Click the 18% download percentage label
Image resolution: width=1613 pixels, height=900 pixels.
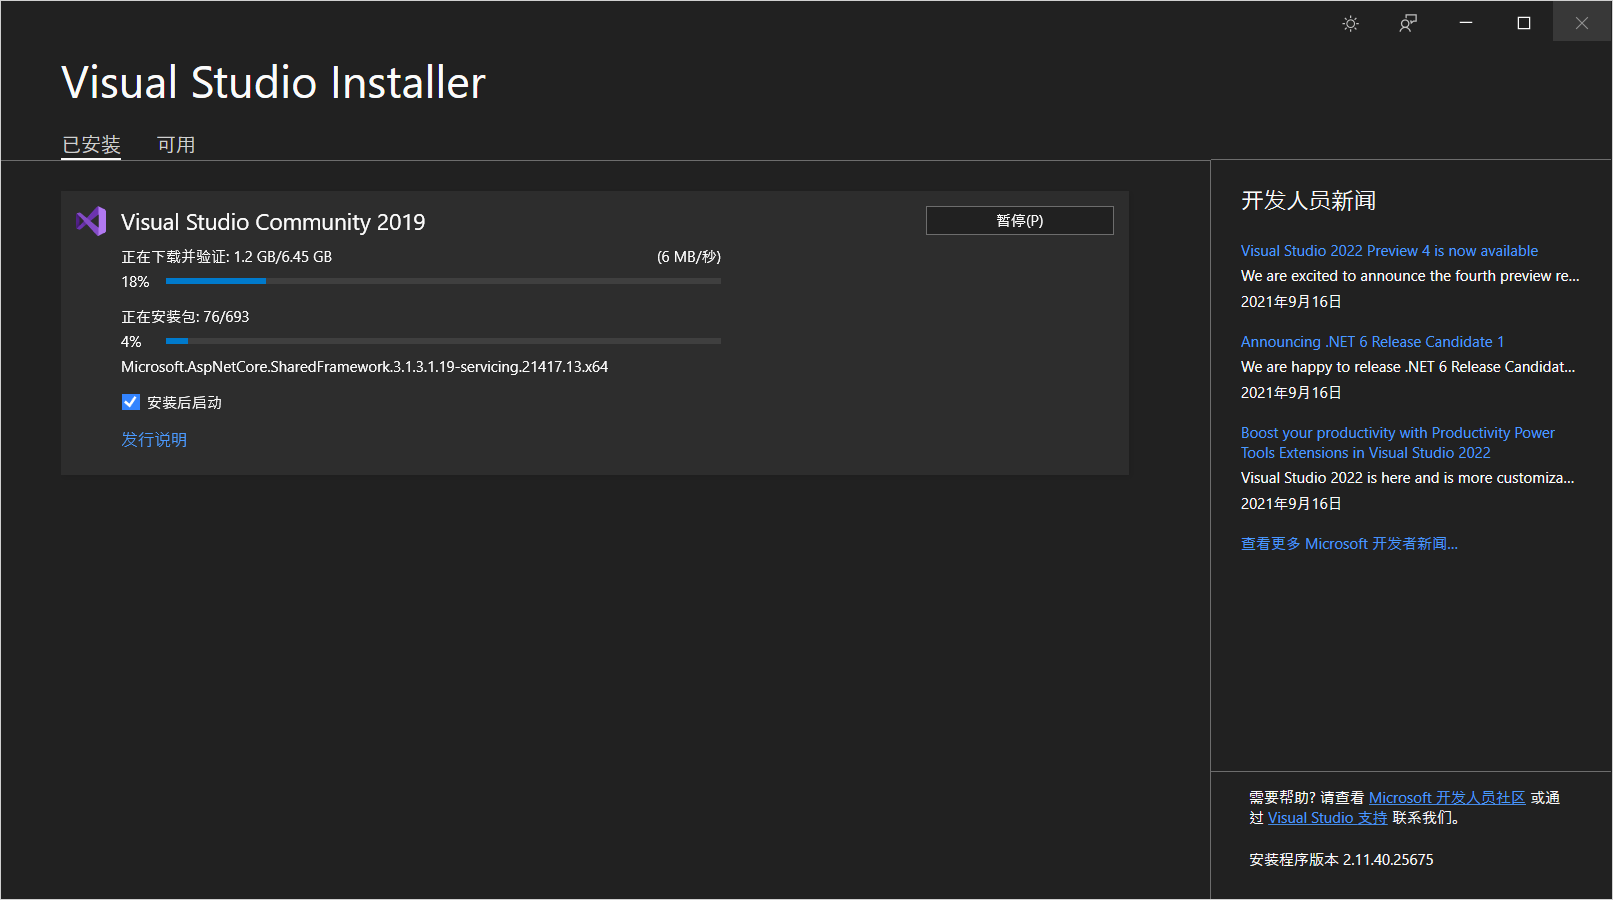tap(135, 282)
